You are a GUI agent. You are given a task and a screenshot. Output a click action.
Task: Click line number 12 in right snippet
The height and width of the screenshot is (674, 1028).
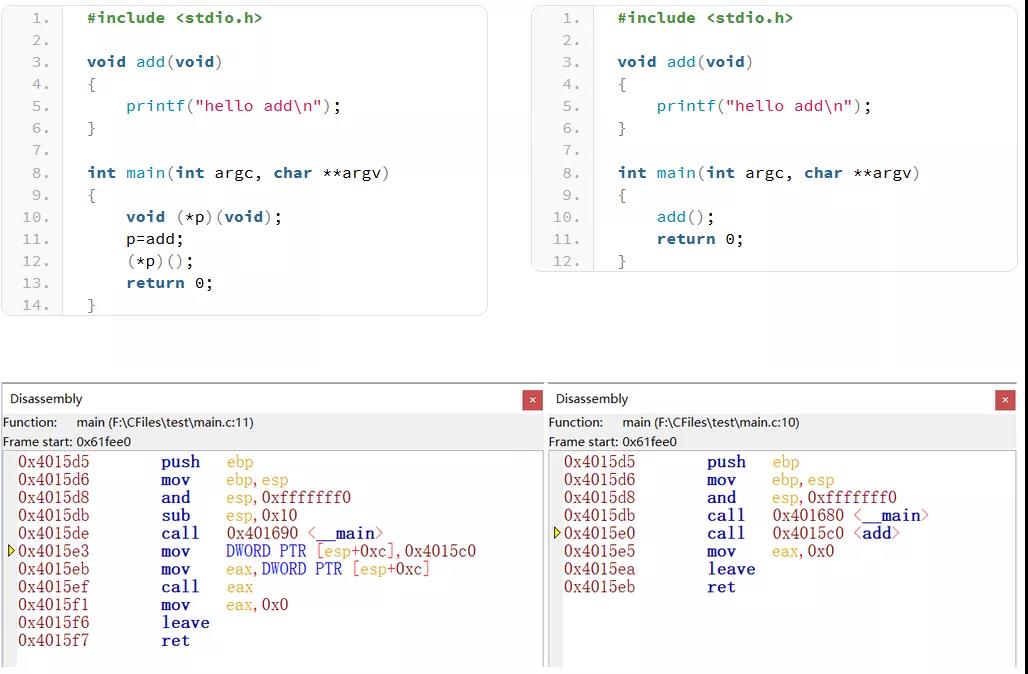(x=566, y=262)
